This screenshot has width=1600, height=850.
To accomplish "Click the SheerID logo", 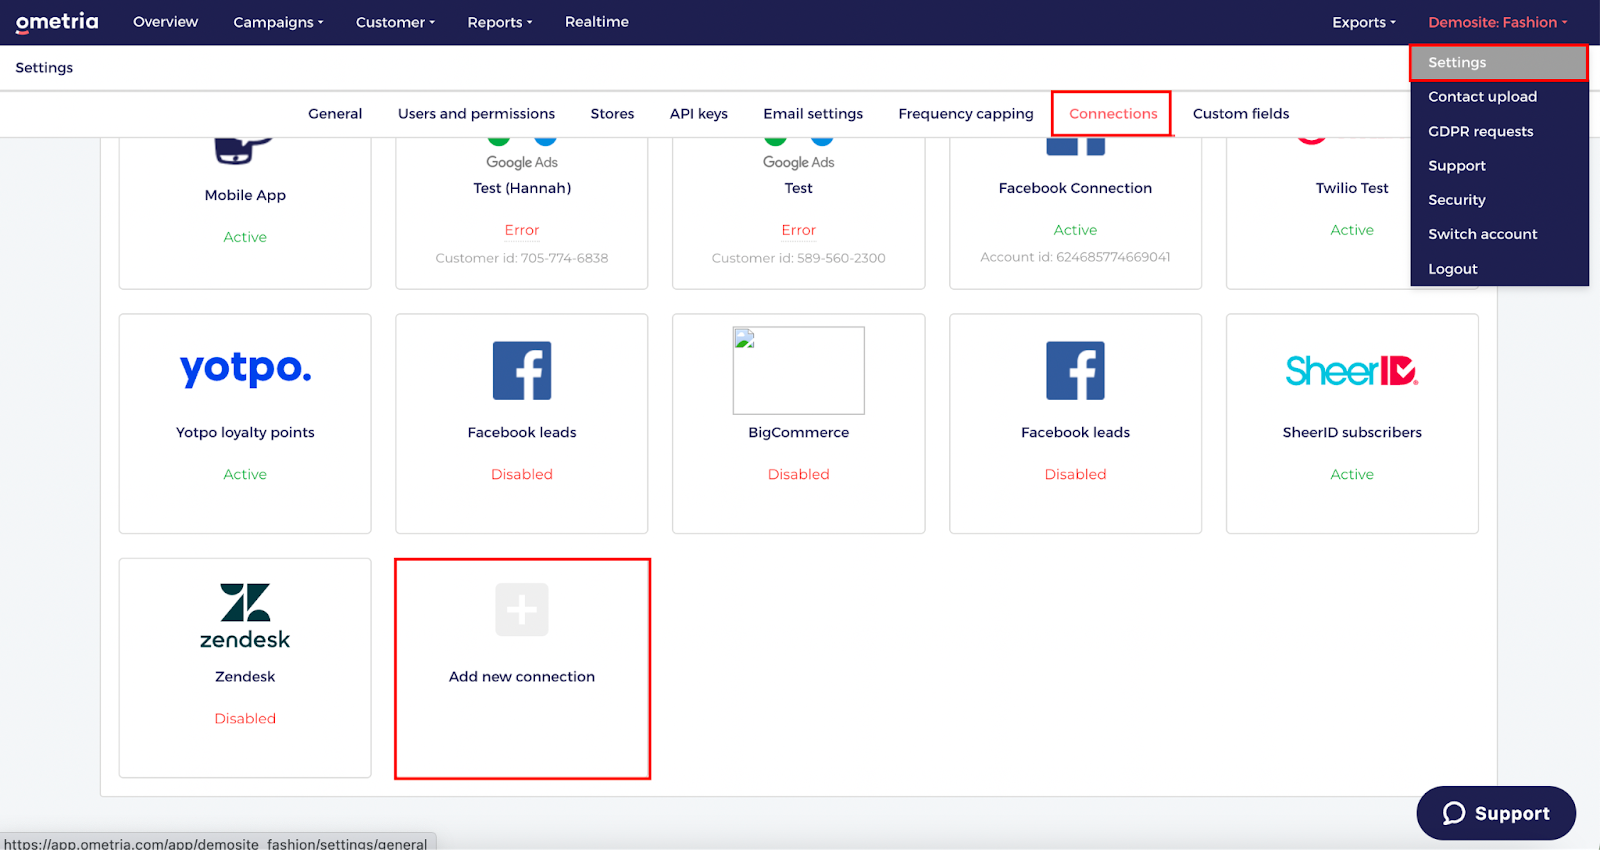I will [1352, 371].
